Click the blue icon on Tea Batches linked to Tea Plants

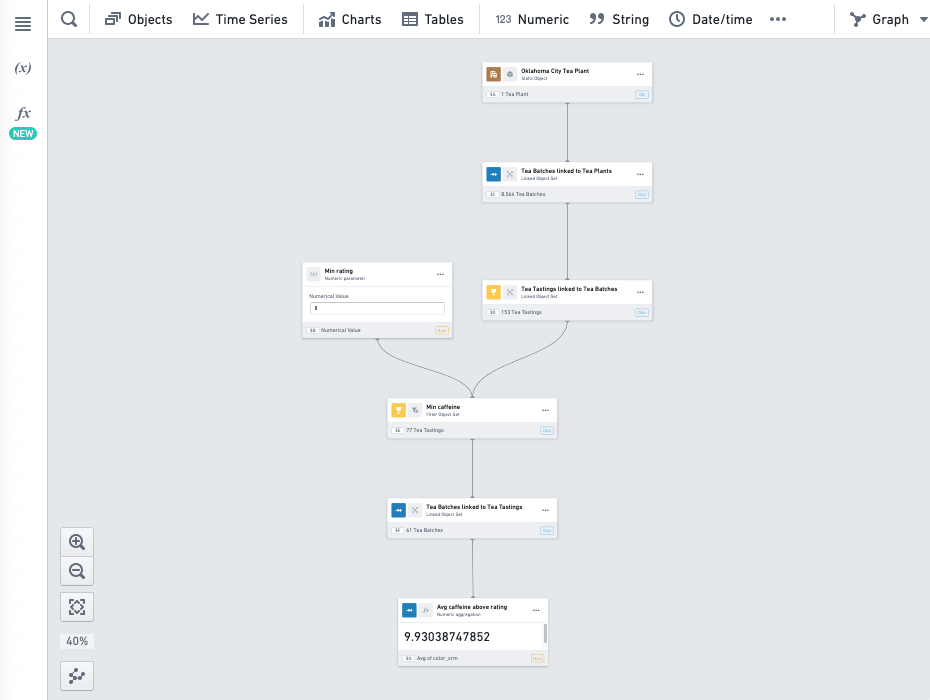(493, 174)
